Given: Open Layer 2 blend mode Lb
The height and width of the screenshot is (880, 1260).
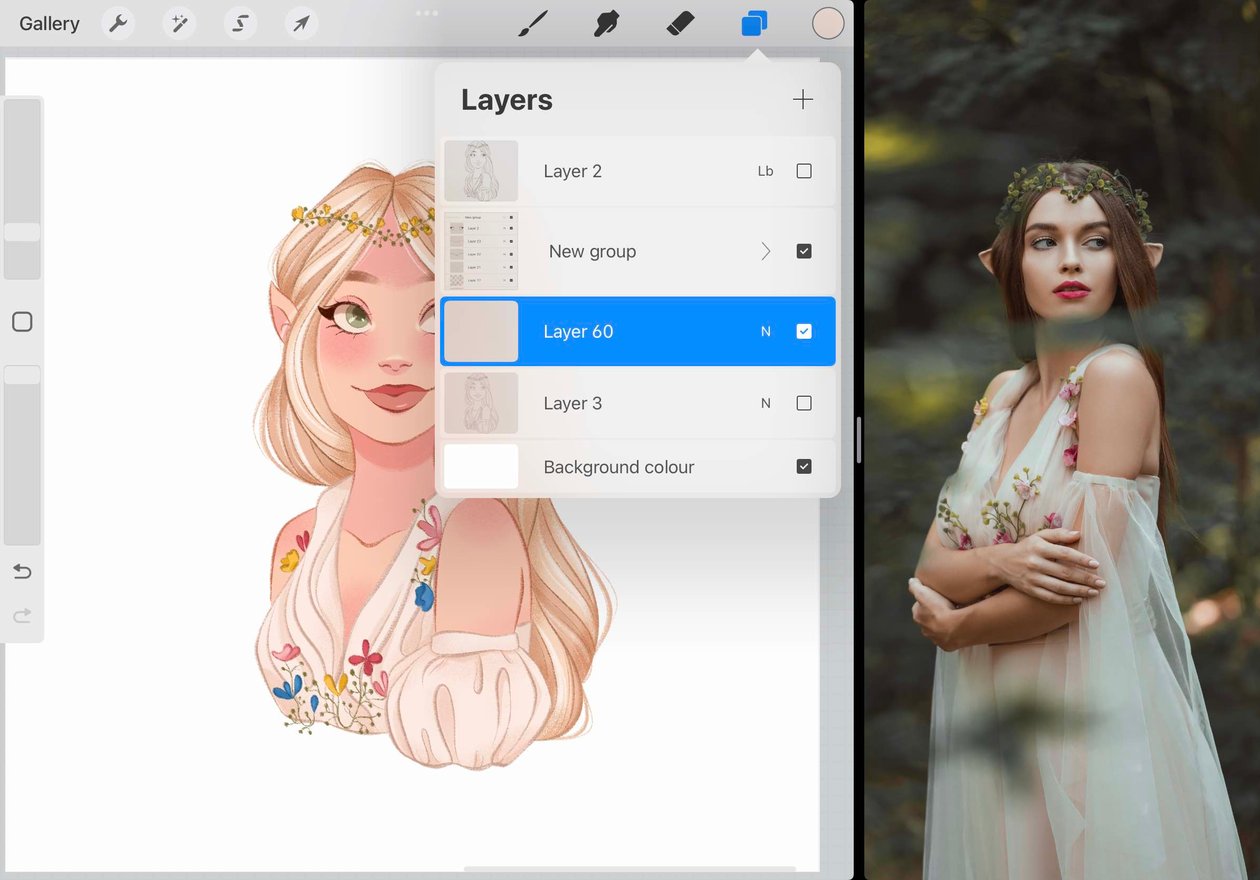Looking at the screenshot, I should tap(766, 171).
